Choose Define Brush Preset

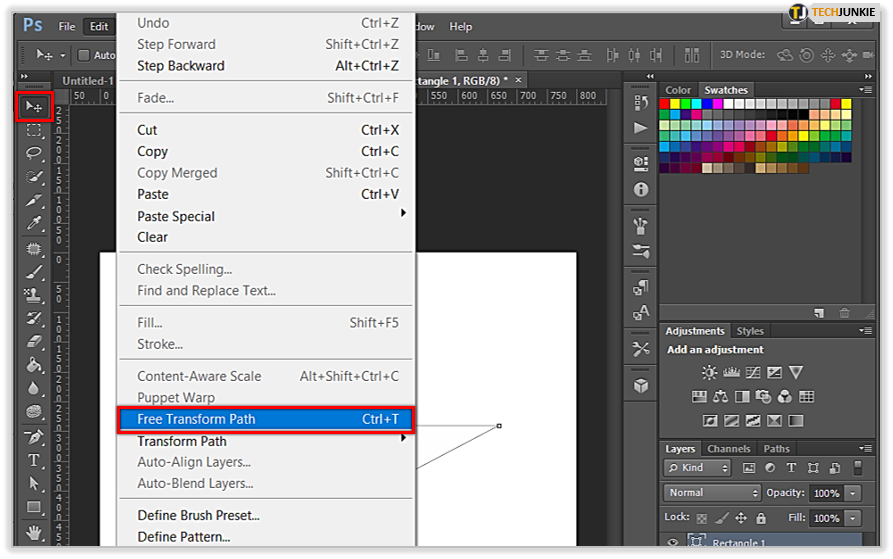click(x=266, y=515)
